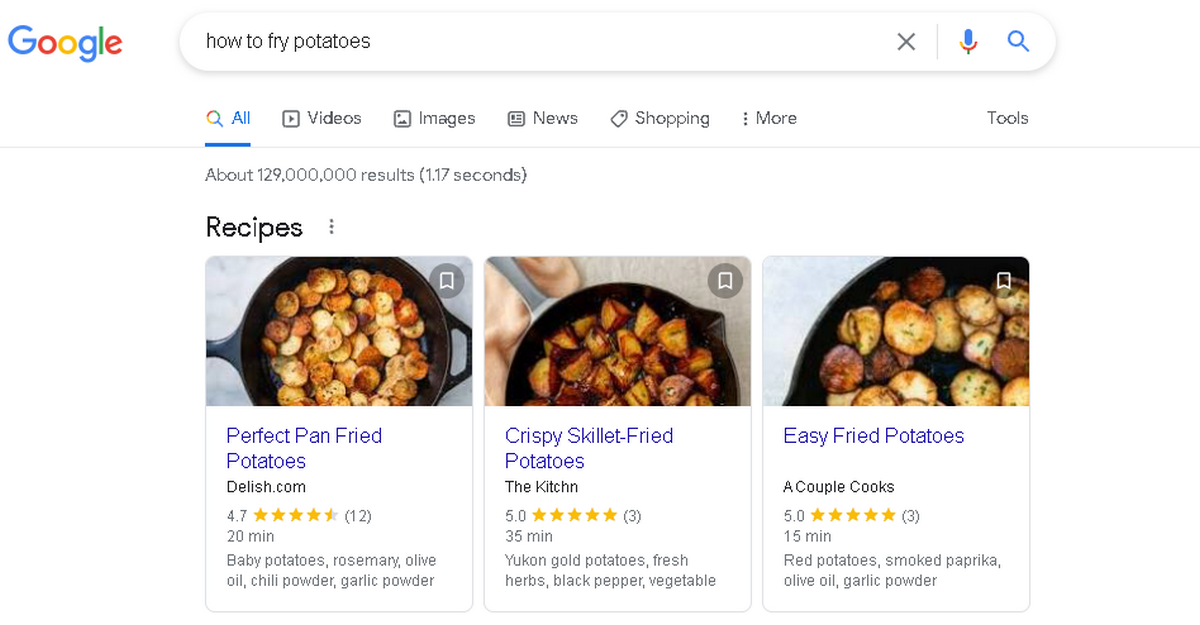
Task: Bookmark the Perfect Pan Fried Potatoes recipe
Action: [x=447, y=281]
